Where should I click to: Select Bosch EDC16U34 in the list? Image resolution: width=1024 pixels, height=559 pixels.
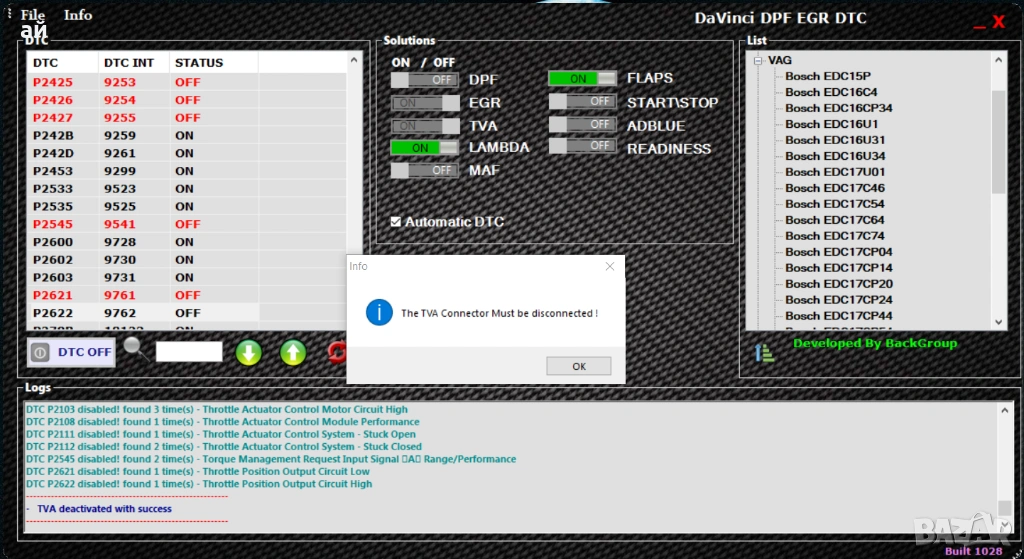point(835,156)
